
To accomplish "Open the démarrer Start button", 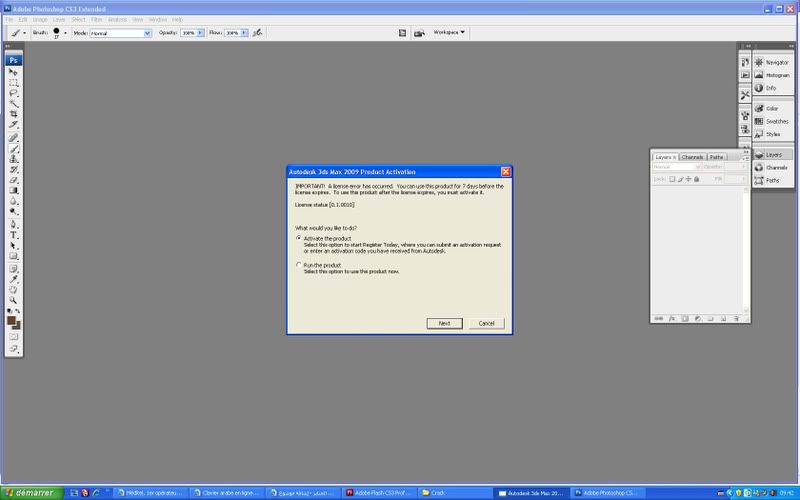I will 32,493.
